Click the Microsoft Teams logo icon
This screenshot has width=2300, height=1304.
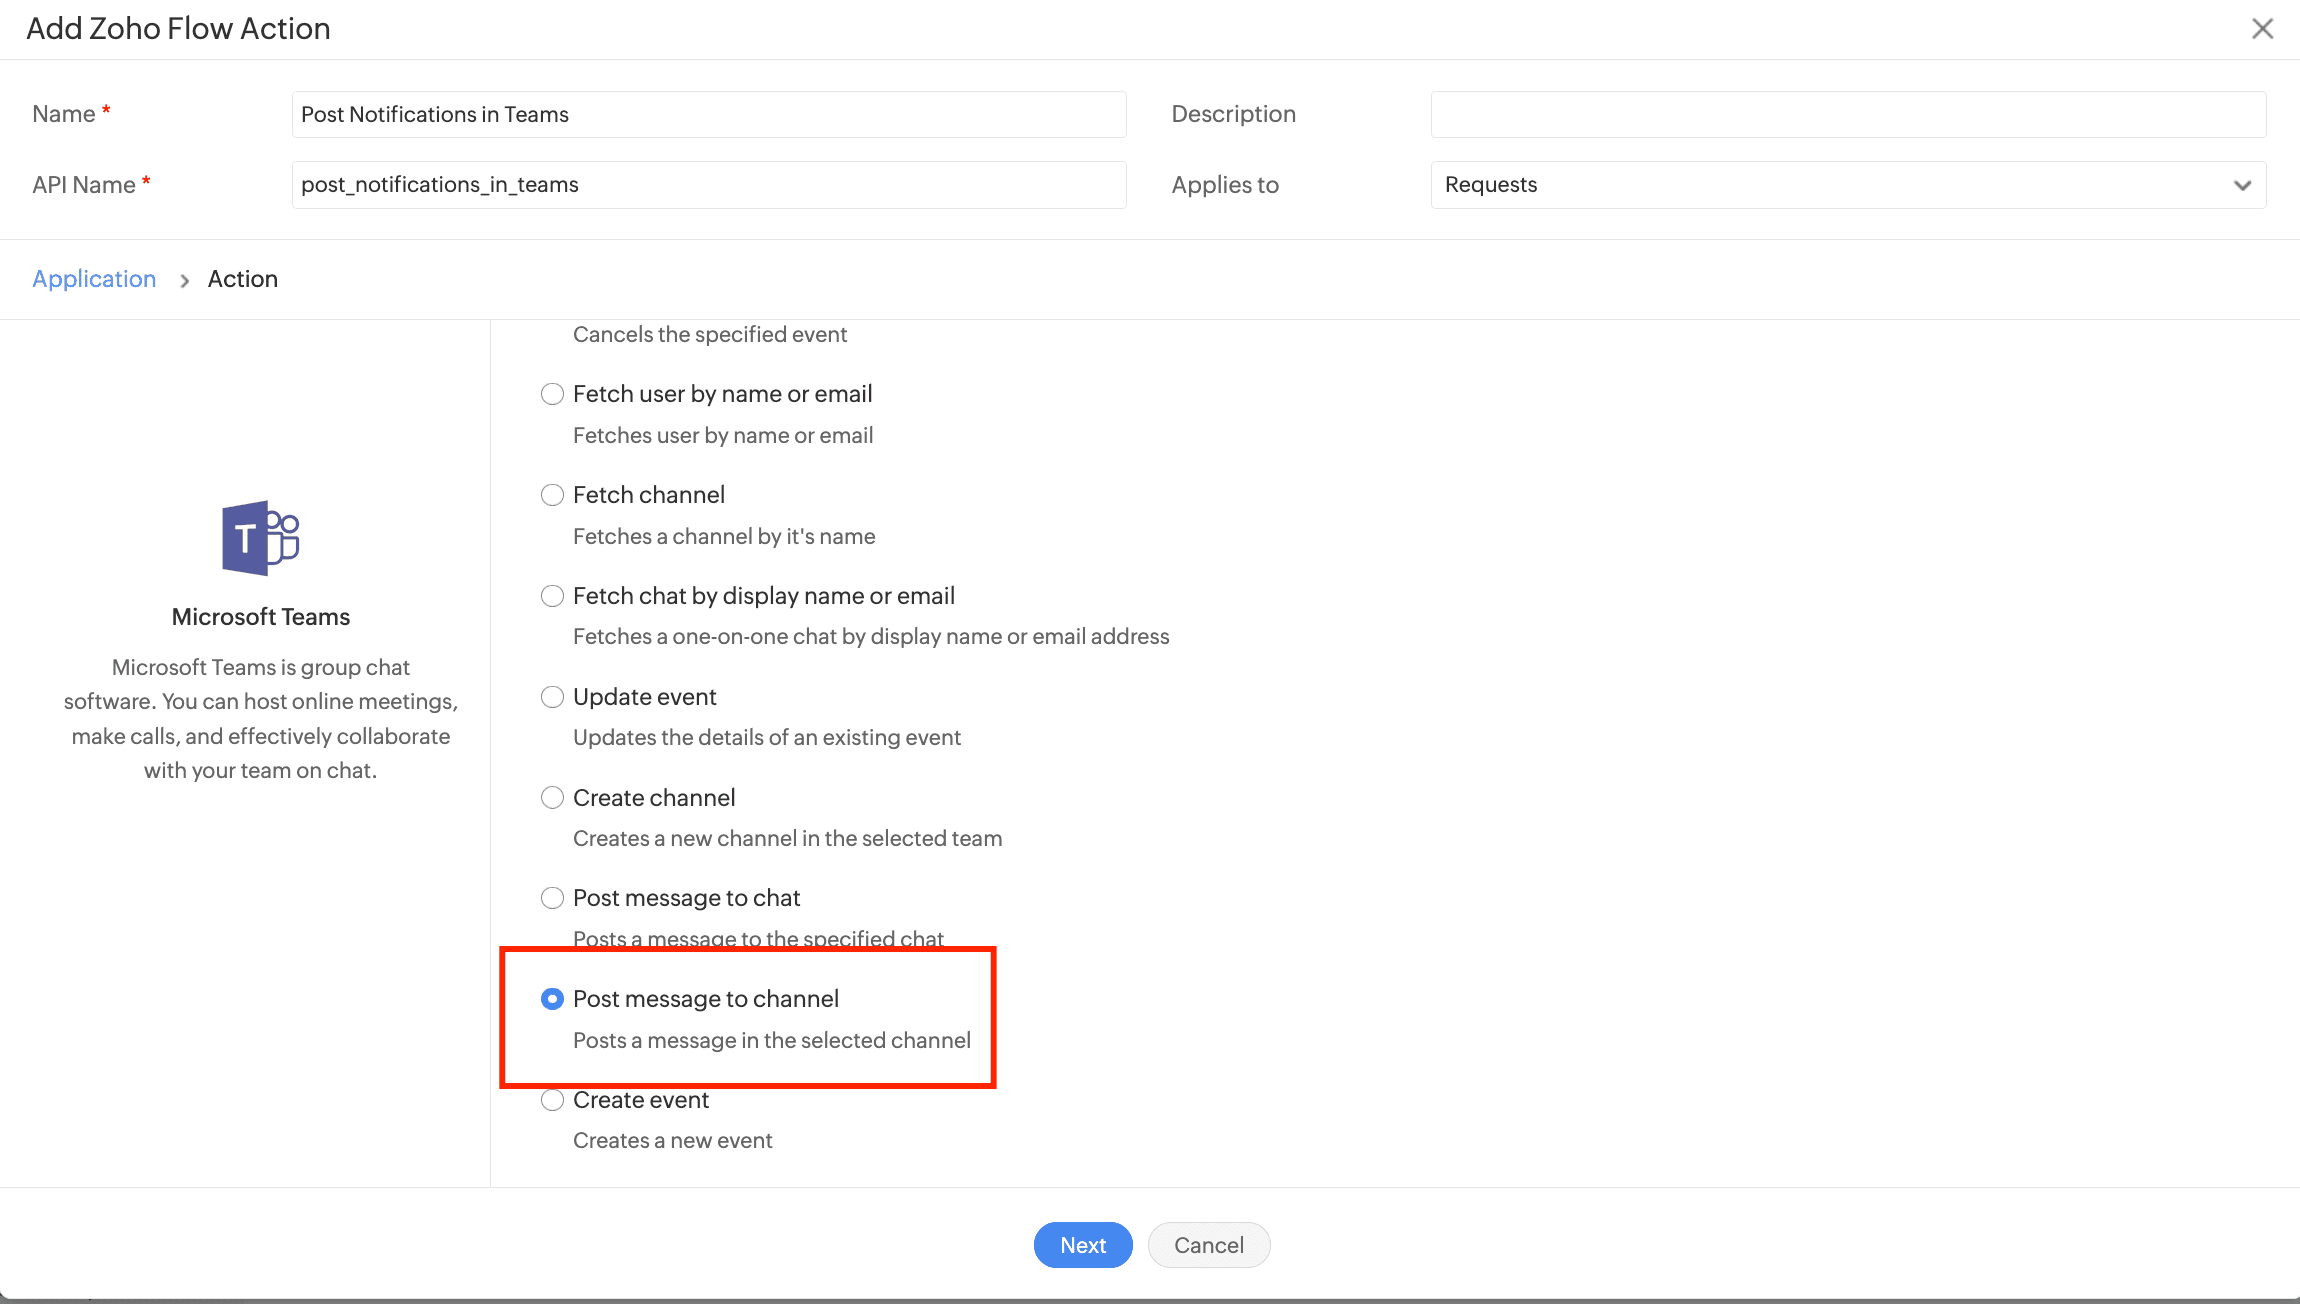pos(260,538)
